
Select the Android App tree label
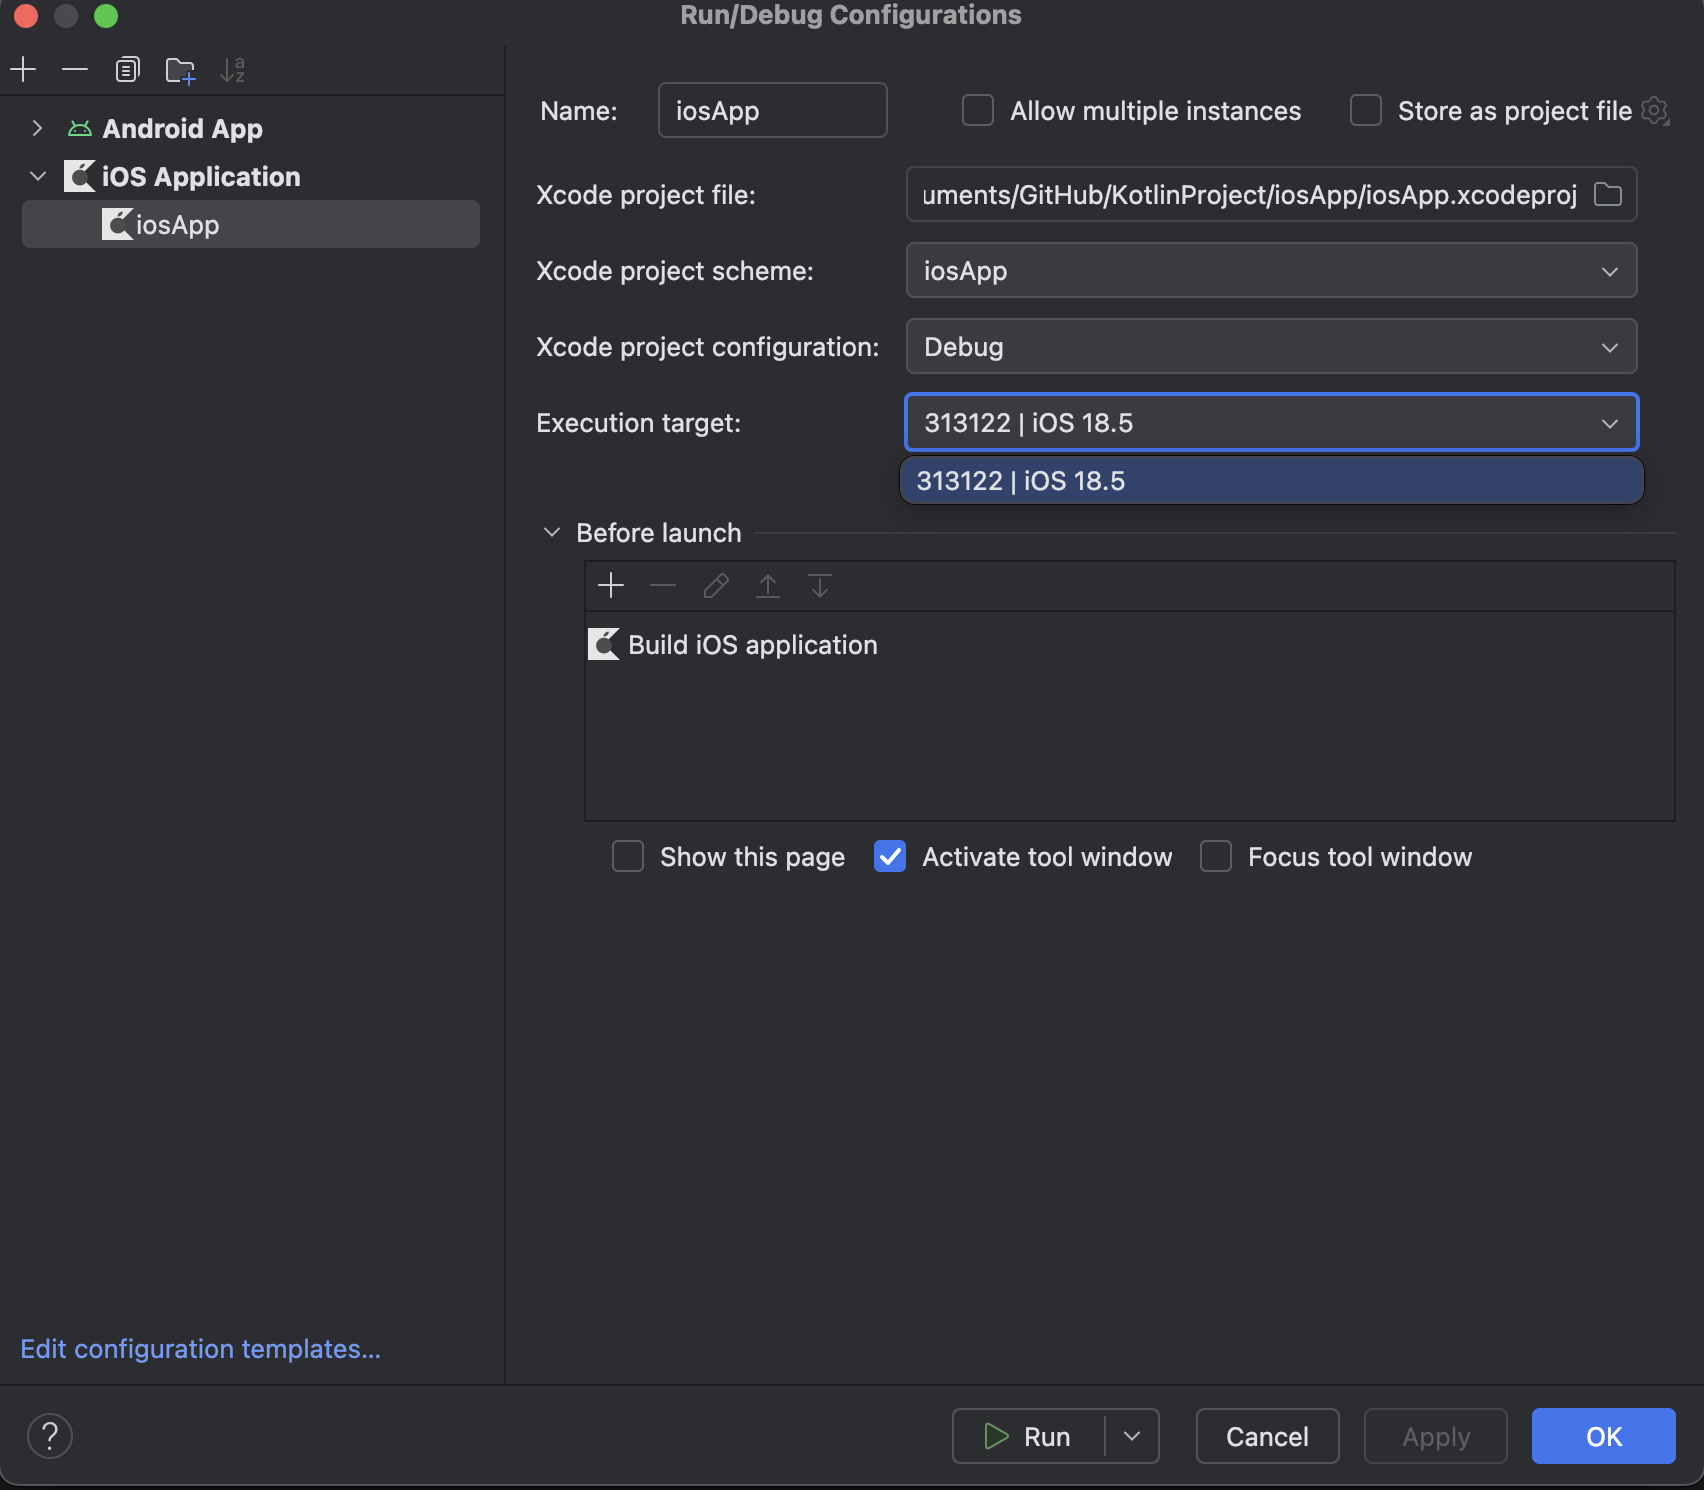[x=183, y=128]
